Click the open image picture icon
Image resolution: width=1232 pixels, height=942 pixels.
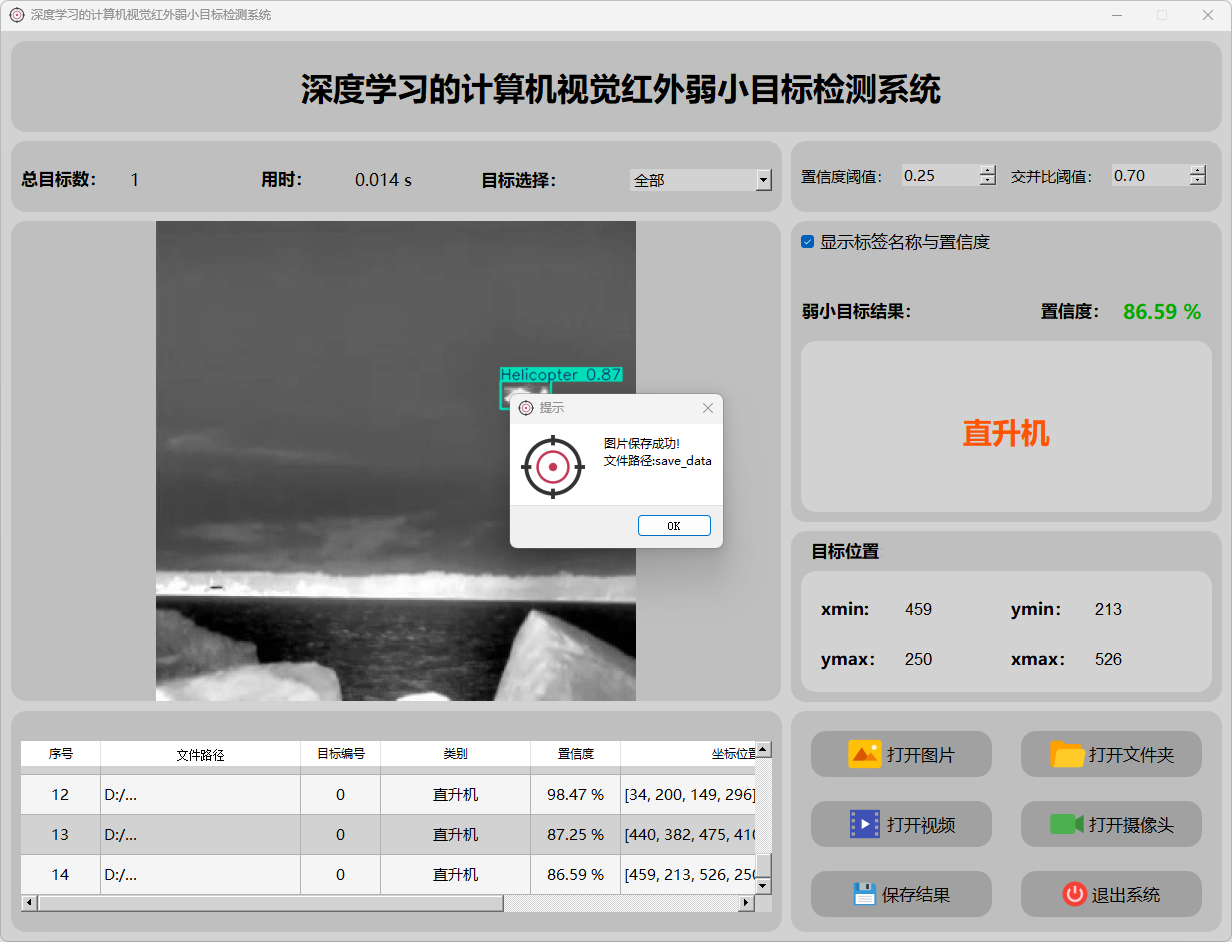point(864,754)
